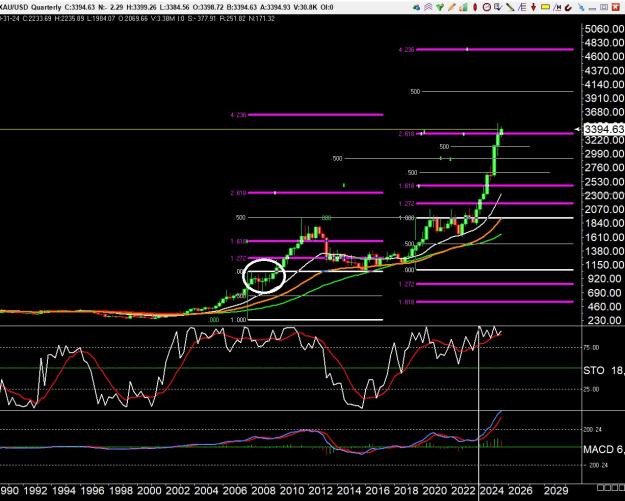
Task: Click the 25.00 stochastic level label
Action: (x=592, y=389)
